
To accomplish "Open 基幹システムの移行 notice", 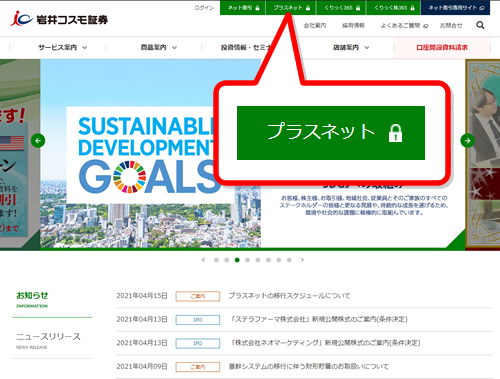I will pyautogui.click(x=308, y=366).
